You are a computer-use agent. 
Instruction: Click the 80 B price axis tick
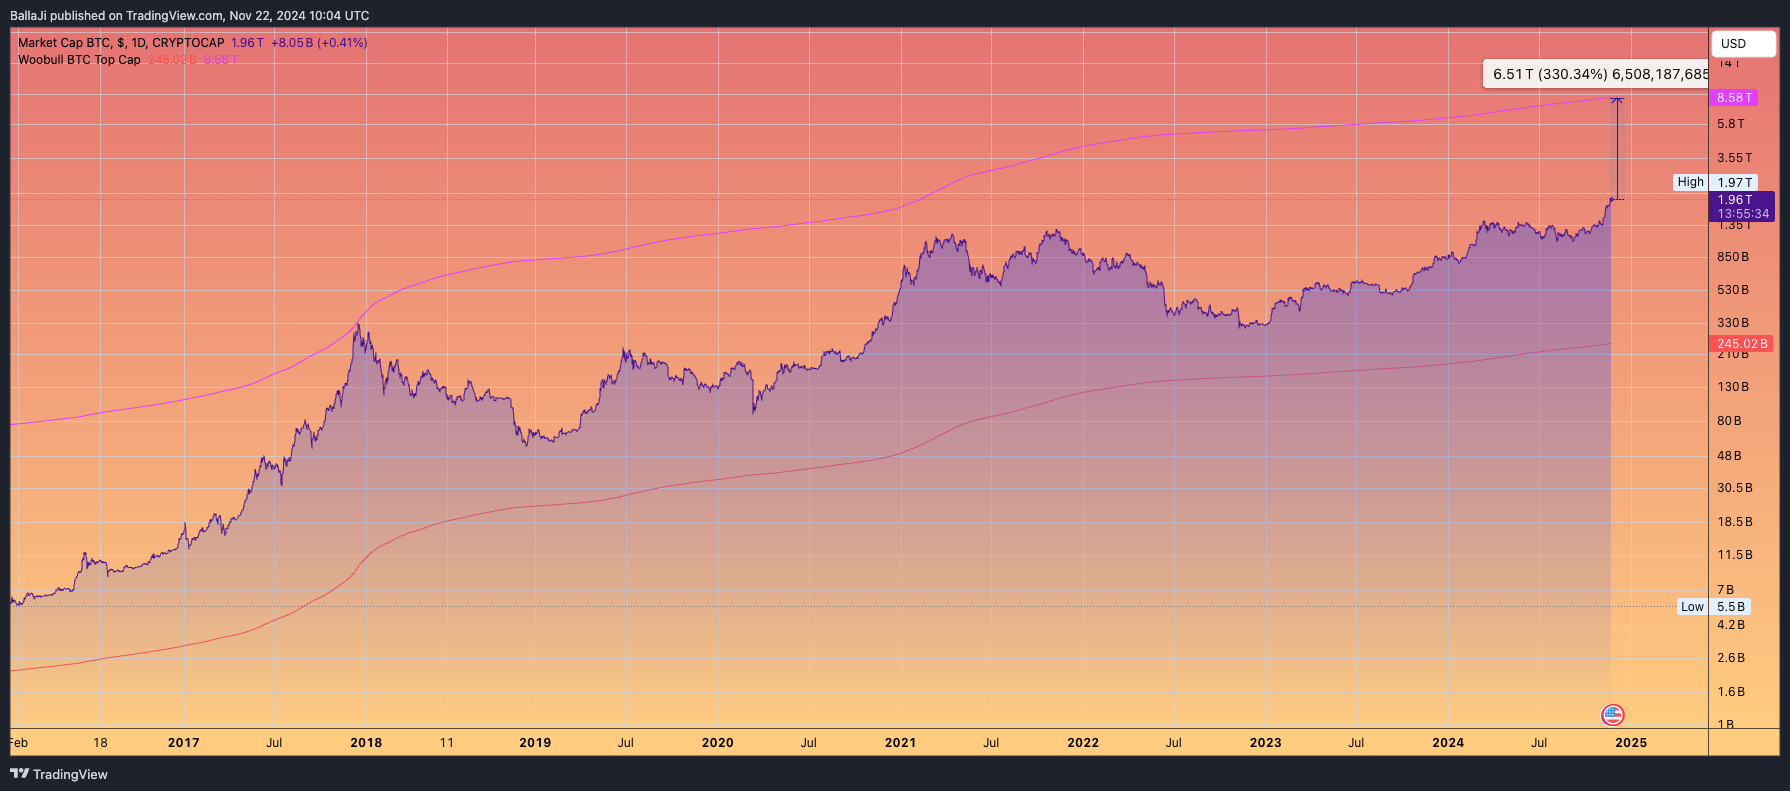(x=1729, y=421)
